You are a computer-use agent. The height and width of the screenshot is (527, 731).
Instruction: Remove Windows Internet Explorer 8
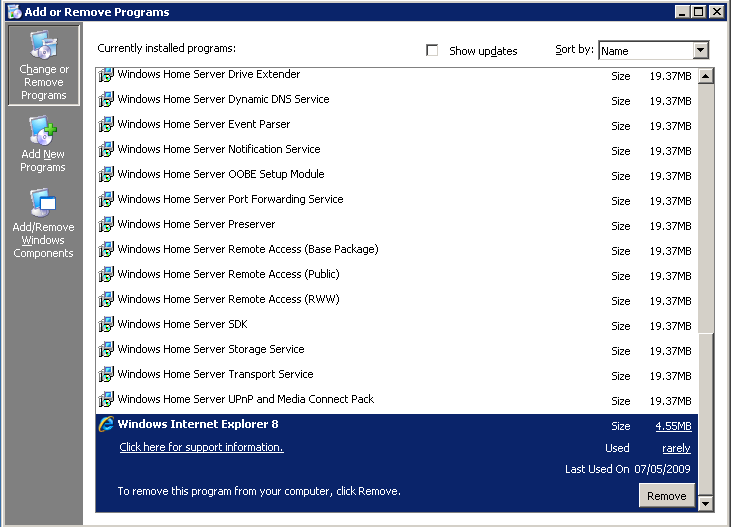click(x=667, y=496)
